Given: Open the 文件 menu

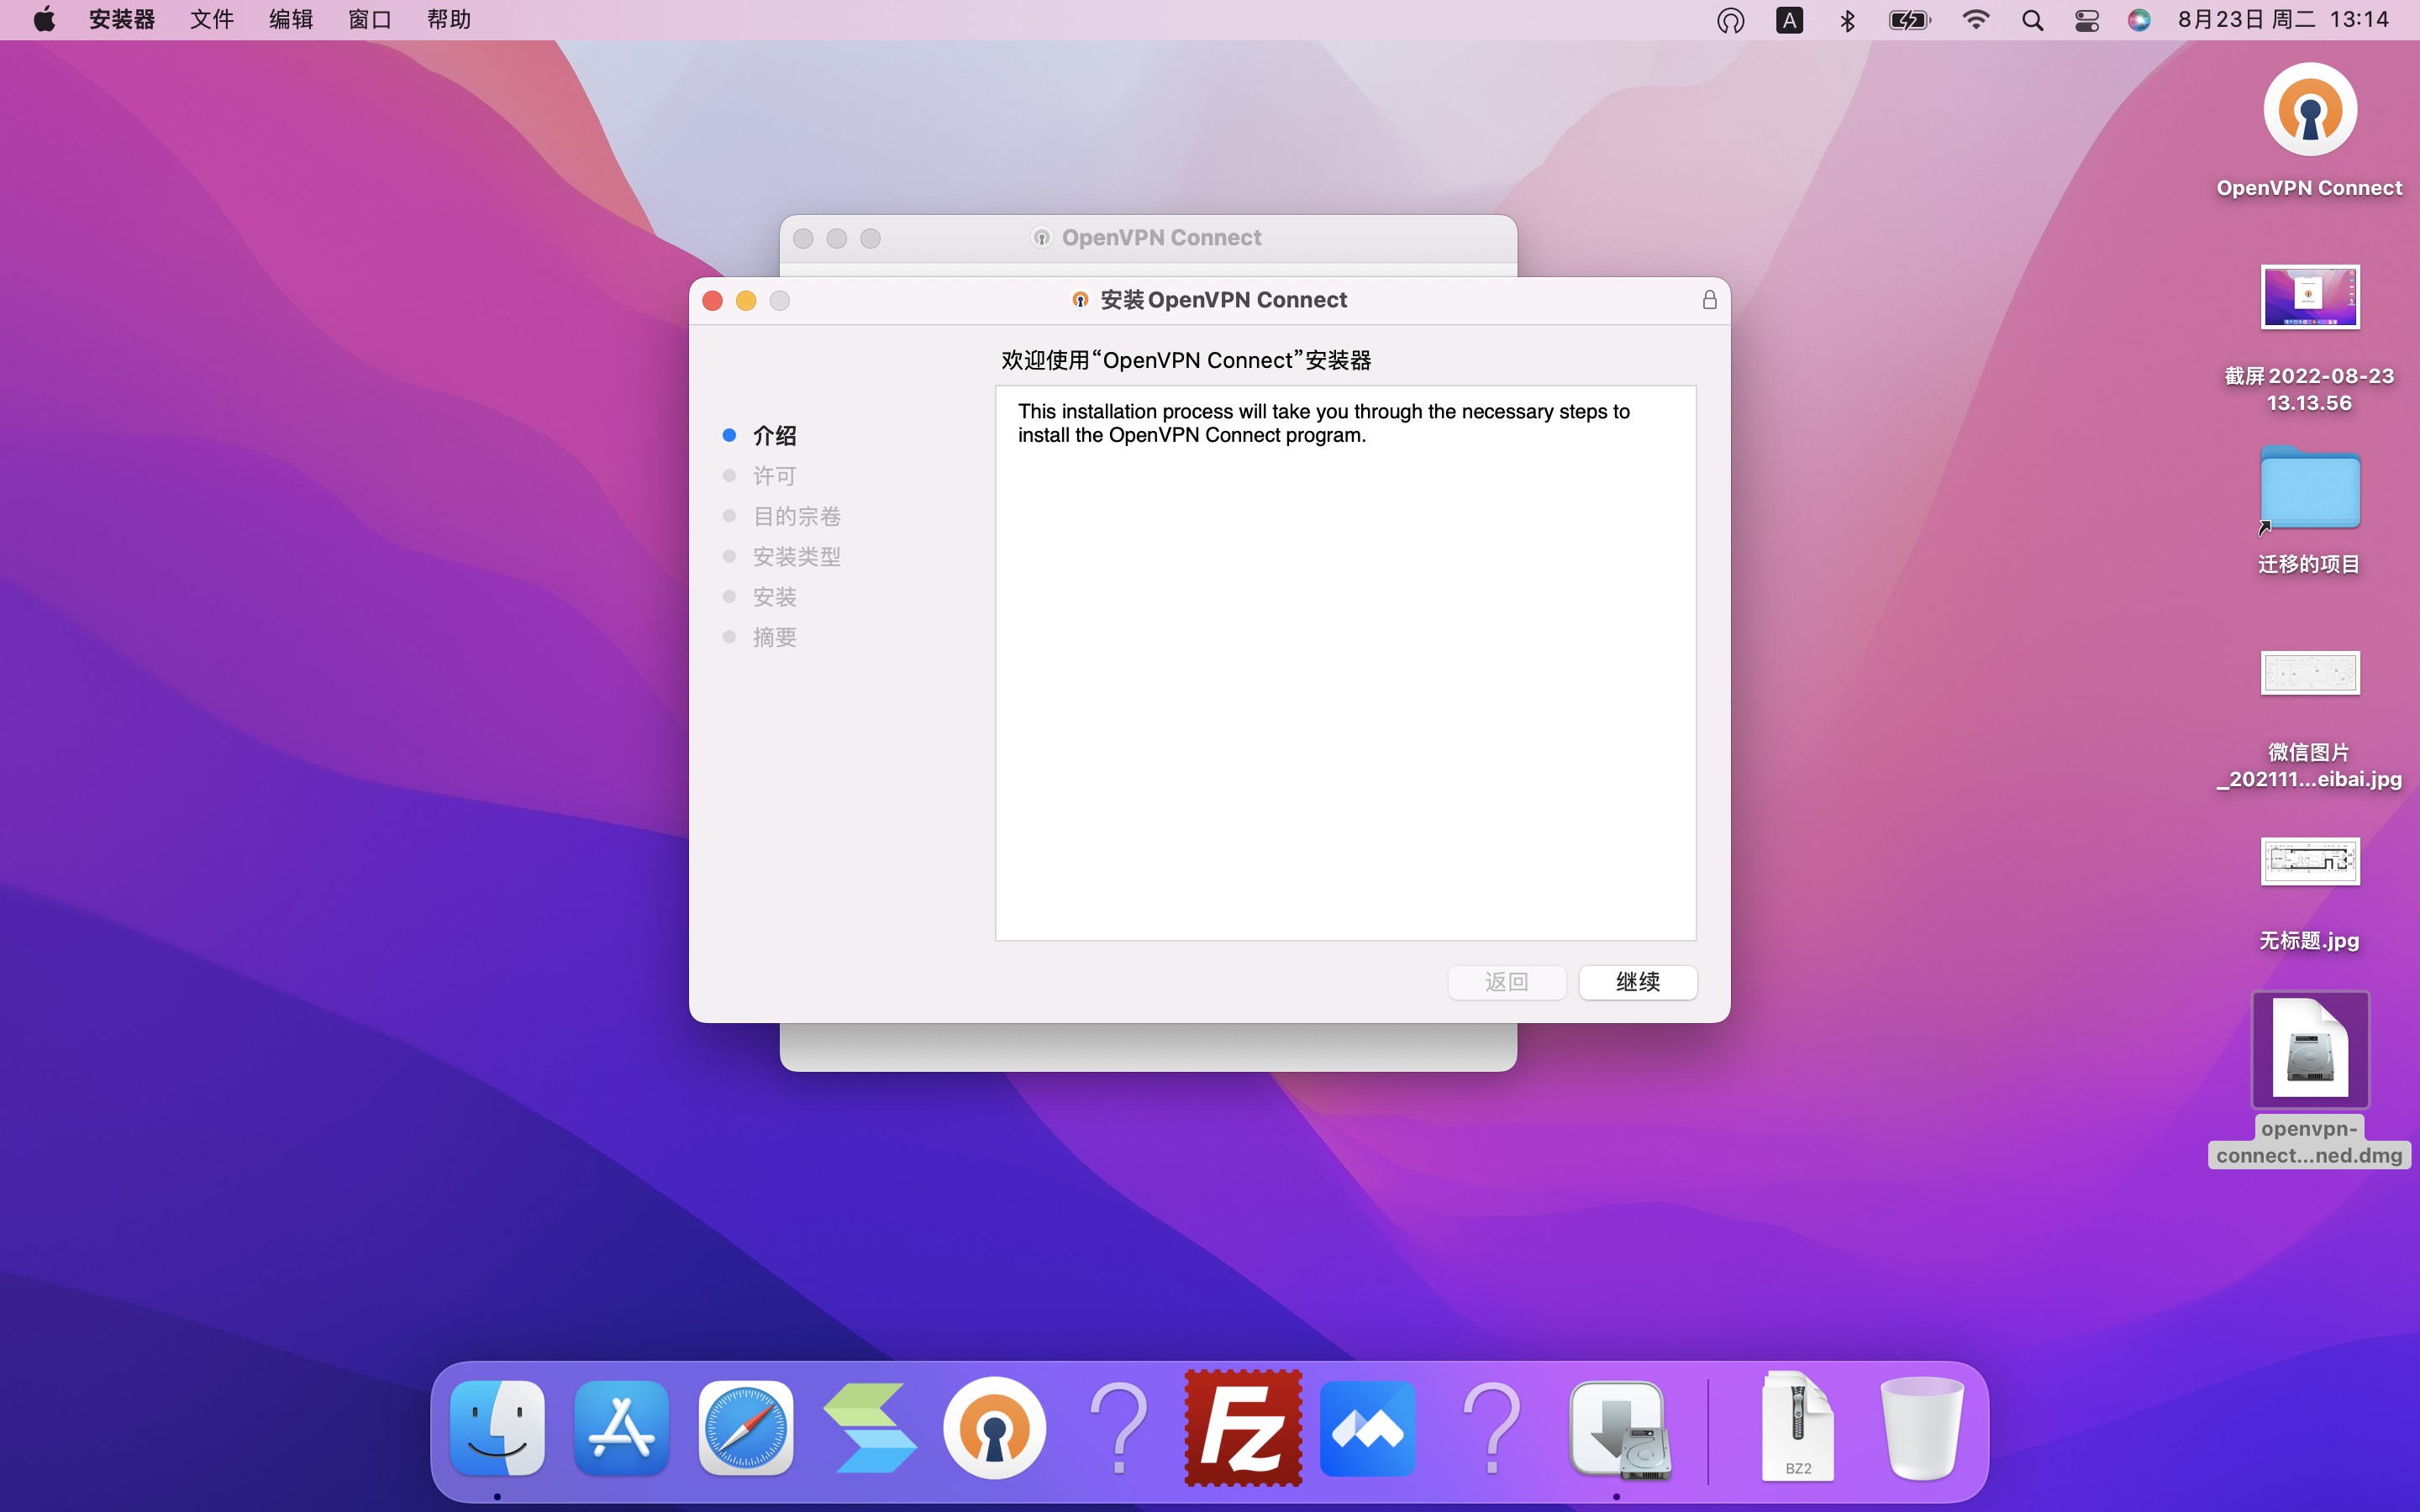Looking at the screenshot, I should [x=212, y=20].
